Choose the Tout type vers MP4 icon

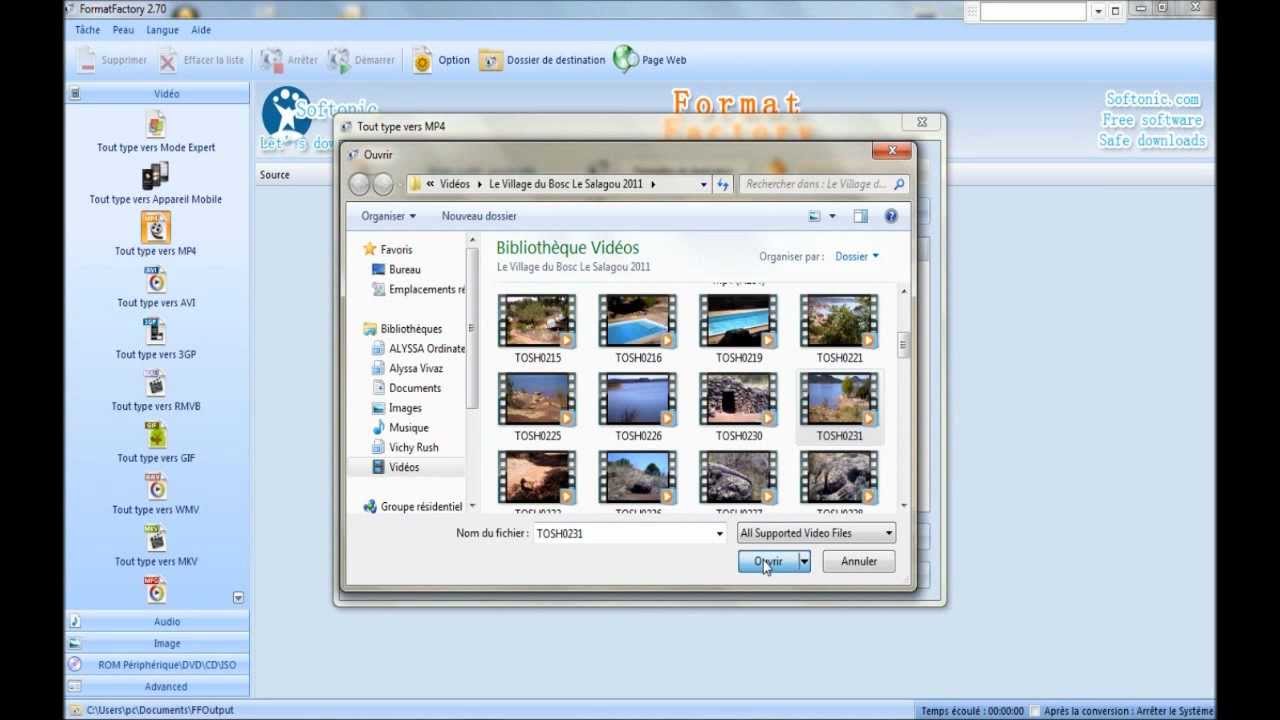tap(155, 228)
